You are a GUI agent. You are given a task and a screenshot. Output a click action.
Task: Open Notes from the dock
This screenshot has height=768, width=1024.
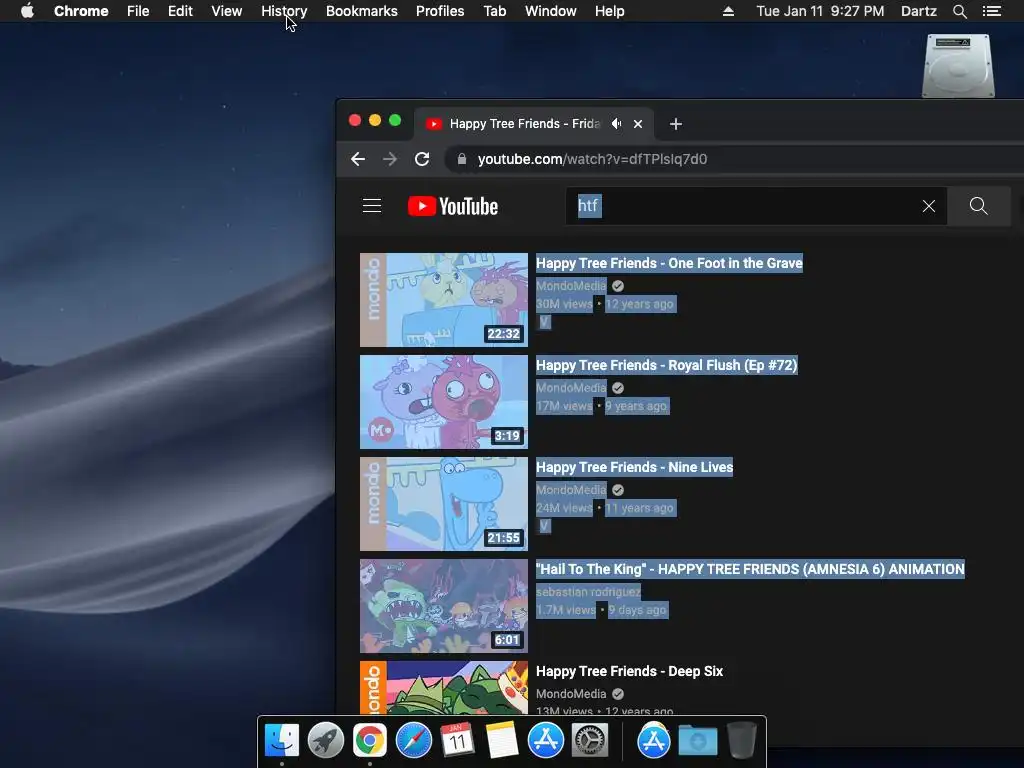tap(502, 740)
